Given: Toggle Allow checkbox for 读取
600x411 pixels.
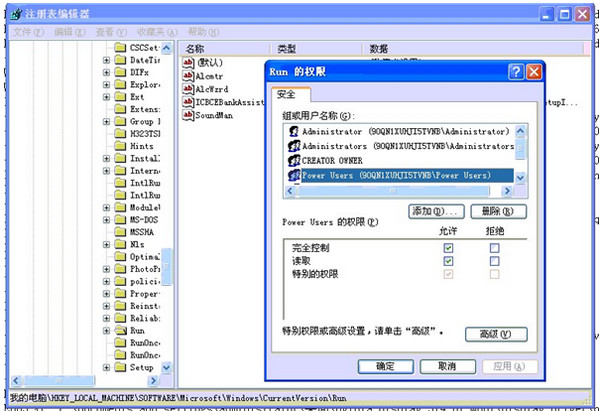Looking at the screenshot, I should click(448, 261).
